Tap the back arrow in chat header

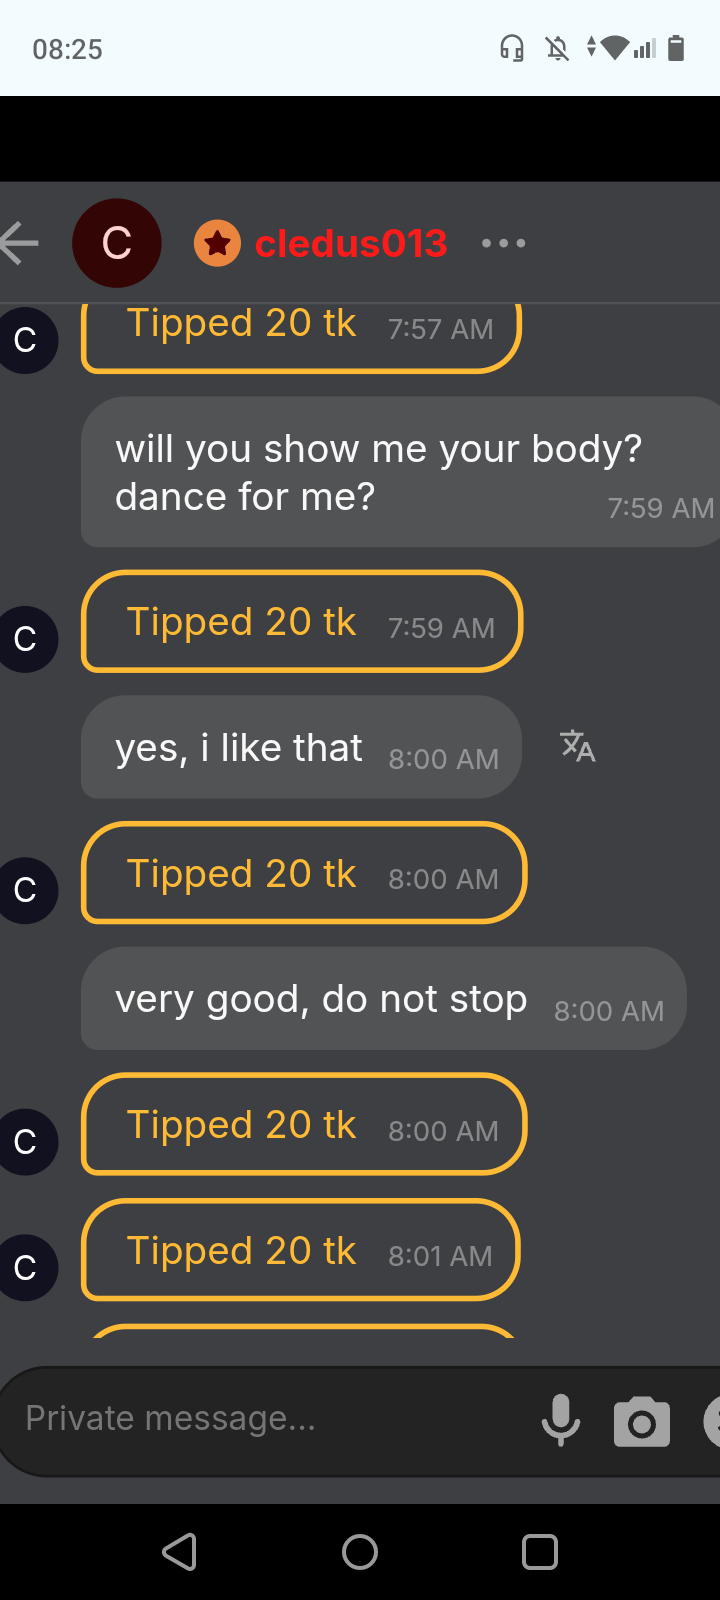pyautogui.click(x=20, y=243)
